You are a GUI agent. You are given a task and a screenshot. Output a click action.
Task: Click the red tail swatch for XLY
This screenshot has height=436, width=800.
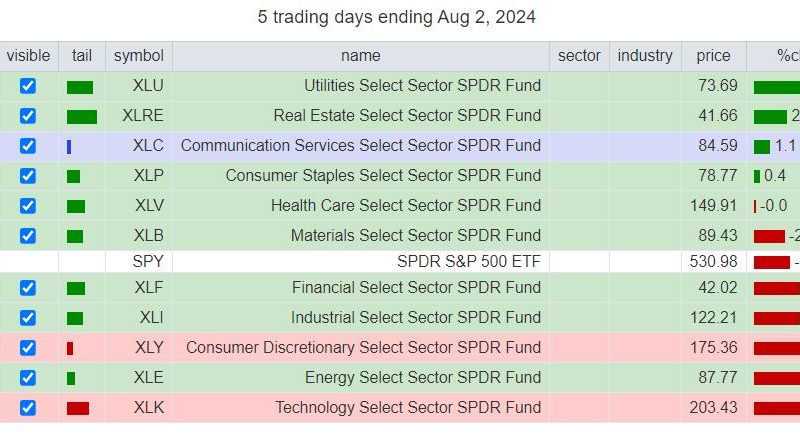tap(70, 348)
